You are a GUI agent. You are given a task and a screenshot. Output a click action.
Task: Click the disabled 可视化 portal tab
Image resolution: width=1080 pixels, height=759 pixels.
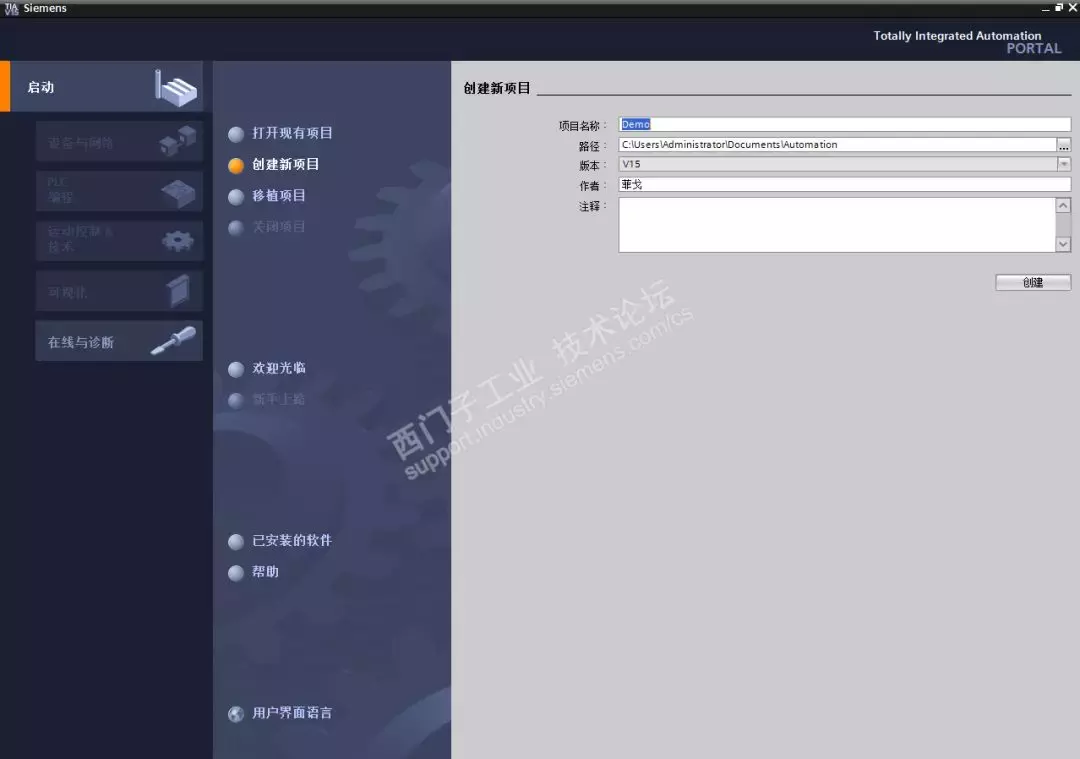[118, 291]
